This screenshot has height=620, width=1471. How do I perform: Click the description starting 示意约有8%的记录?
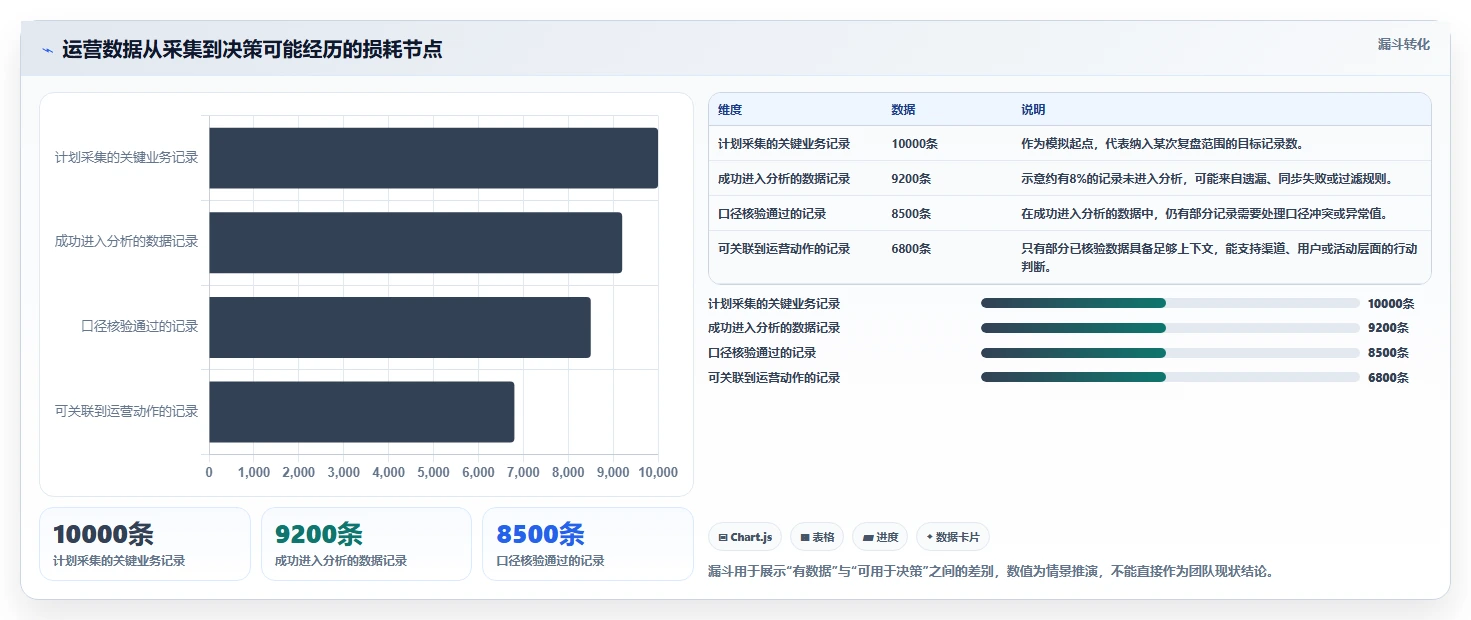pos(1207,179)
